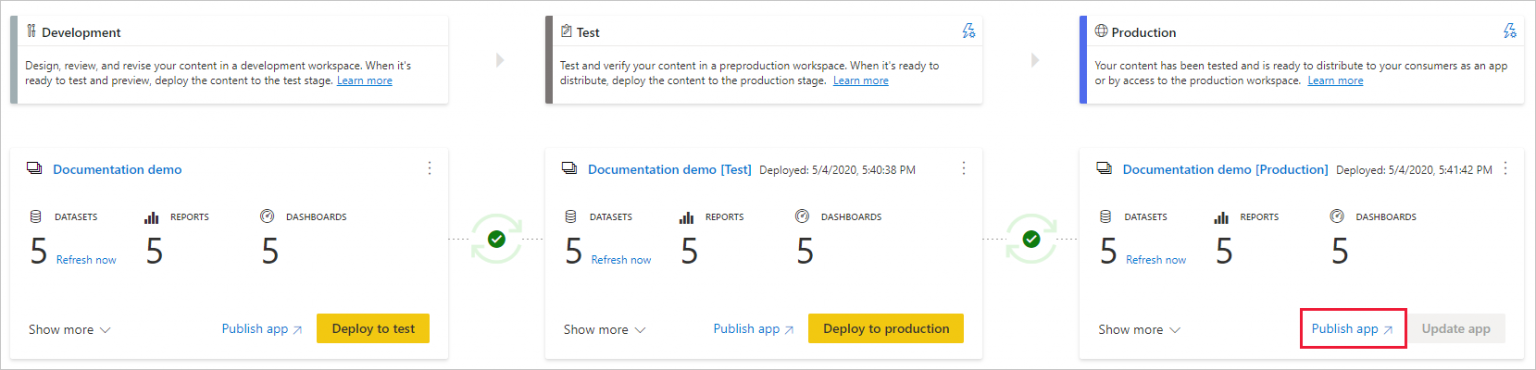Open Production stage deployment rules lightning icon
Viewport: 1536px width, 370px height.
tap(1510, 31)
